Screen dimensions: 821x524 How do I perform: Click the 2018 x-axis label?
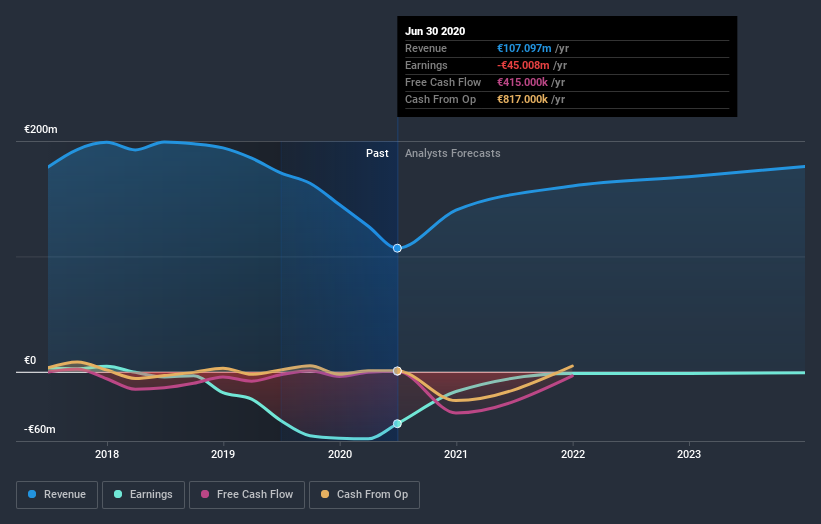point(107,454)
